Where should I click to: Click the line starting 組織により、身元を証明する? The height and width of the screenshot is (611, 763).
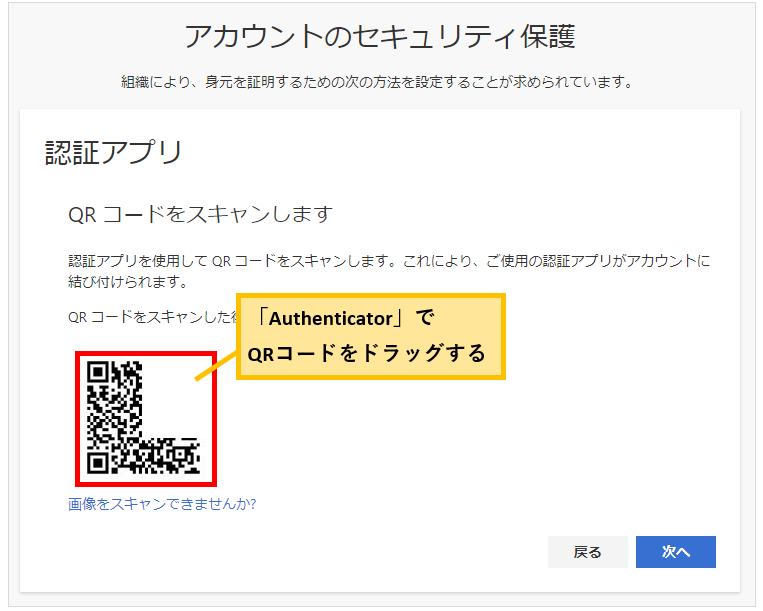click(377, 82)
